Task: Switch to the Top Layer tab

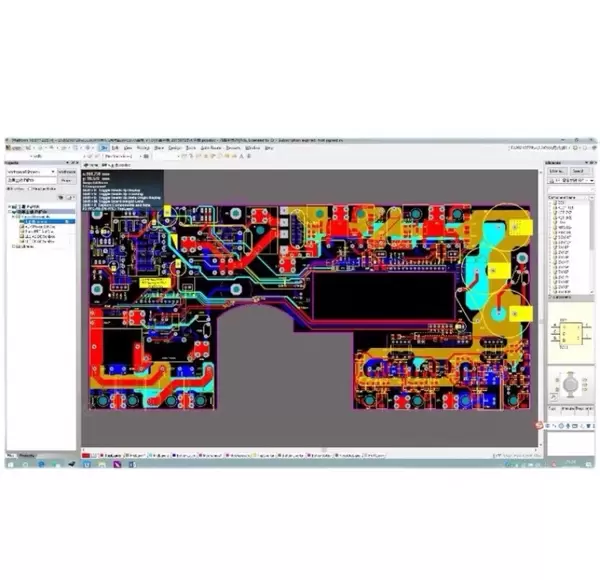Action: click(110, 453)
